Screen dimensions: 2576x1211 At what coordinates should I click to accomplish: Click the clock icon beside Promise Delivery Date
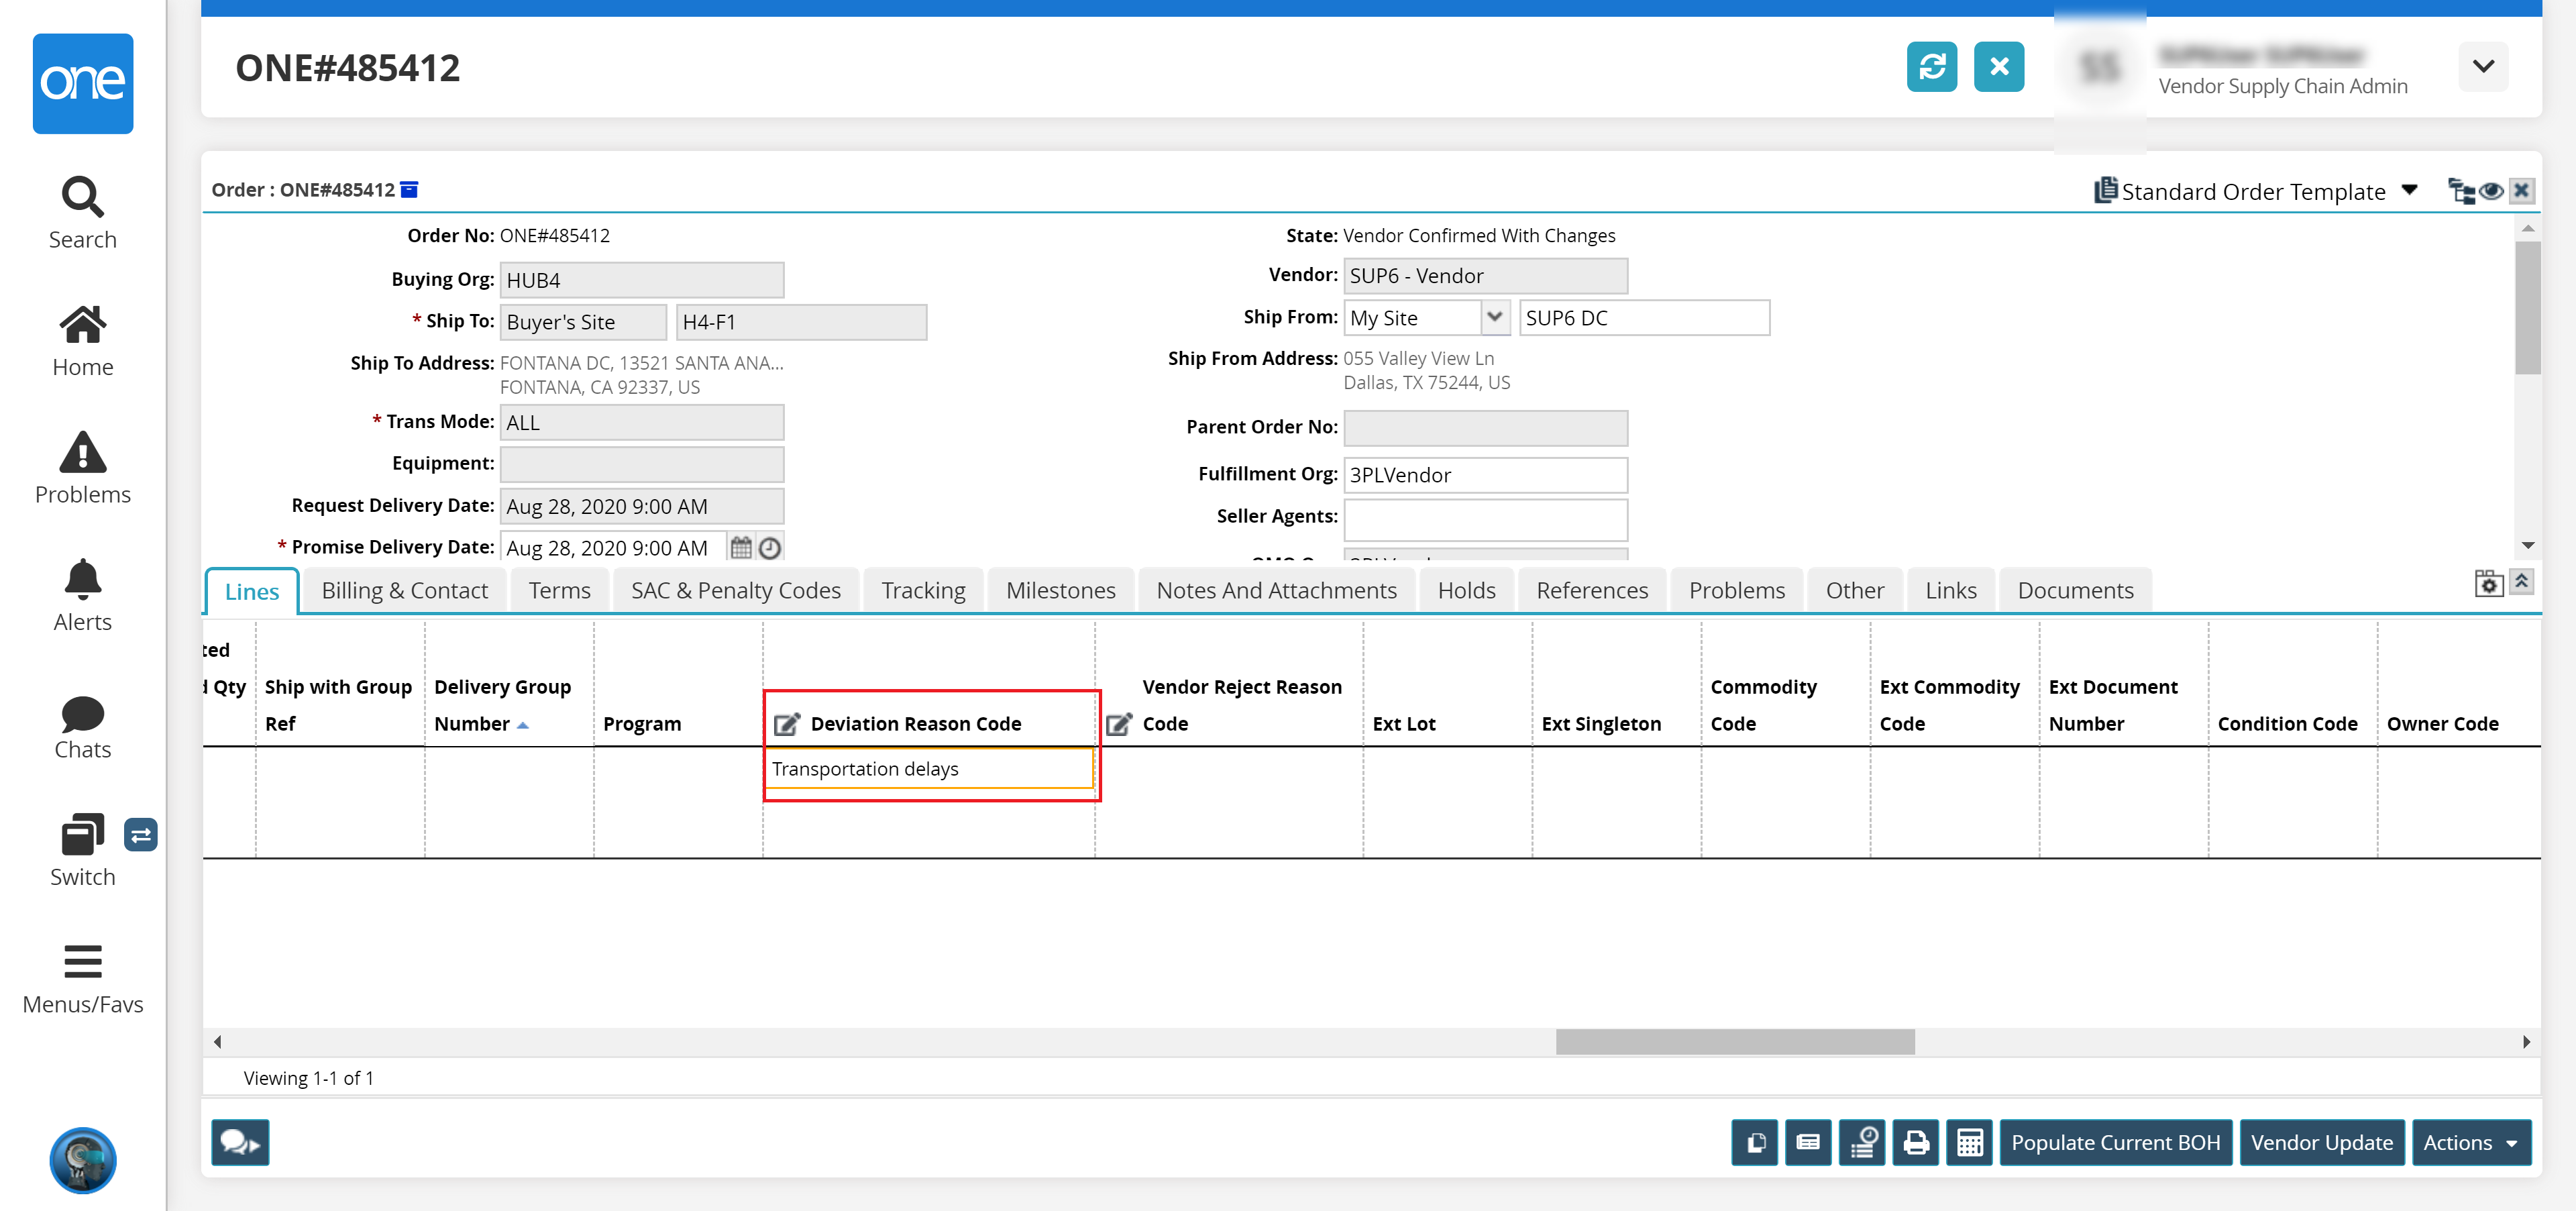(769, 548)
